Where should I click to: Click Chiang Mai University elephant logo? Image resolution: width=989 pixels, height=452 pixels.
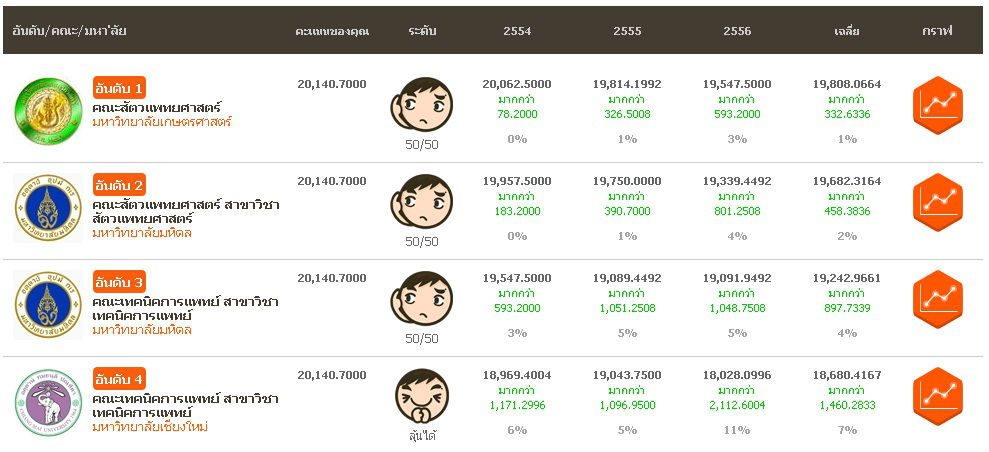(47, 401)
